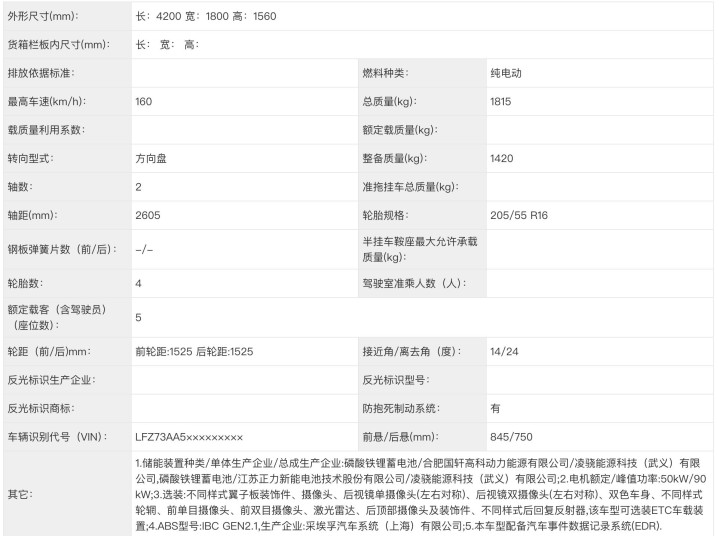Select the total mass value 1815

500,102
